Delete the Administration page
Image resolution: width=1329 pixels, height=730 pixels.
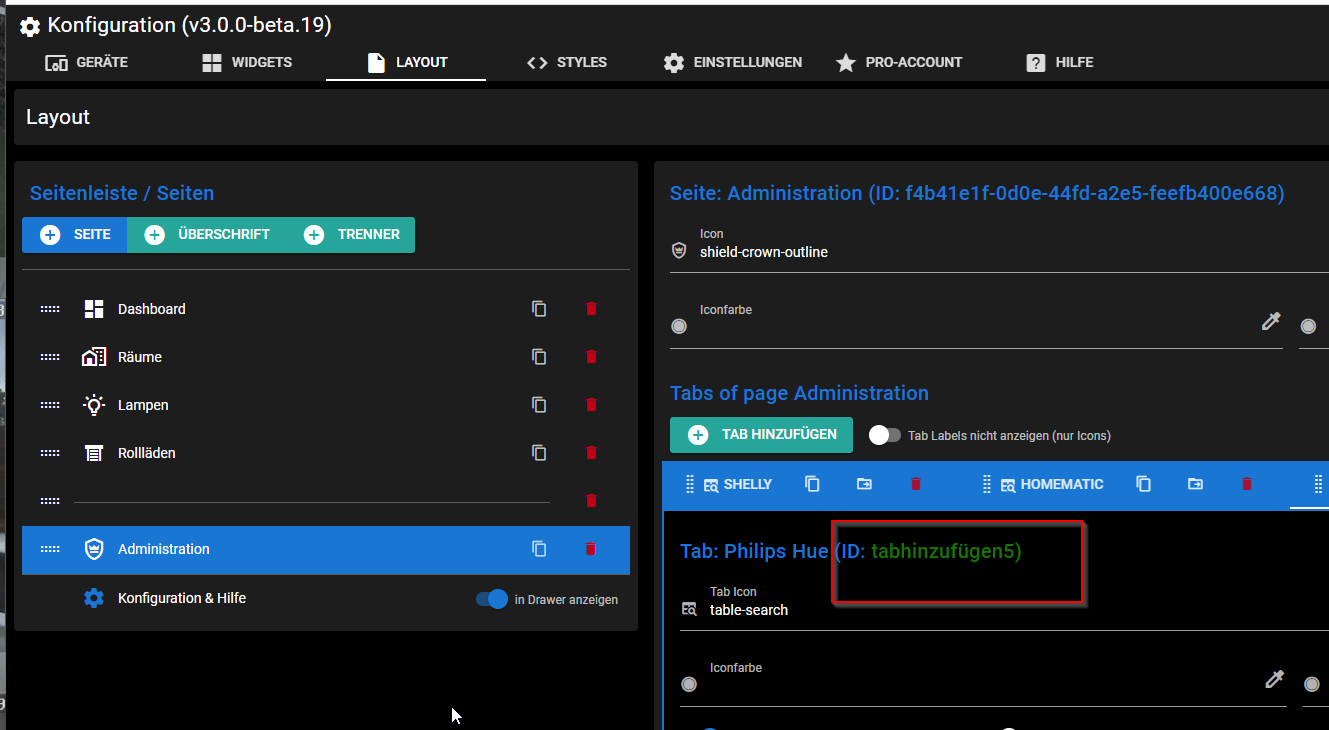591,549
